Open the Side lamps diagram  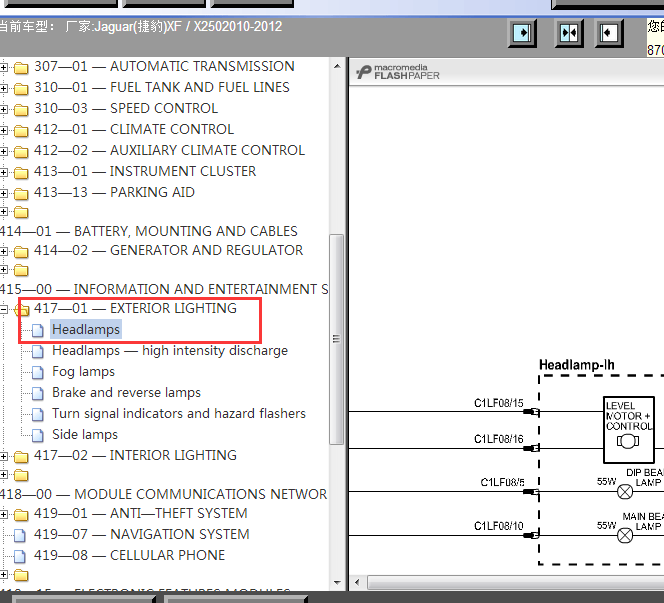coord(85,434)
